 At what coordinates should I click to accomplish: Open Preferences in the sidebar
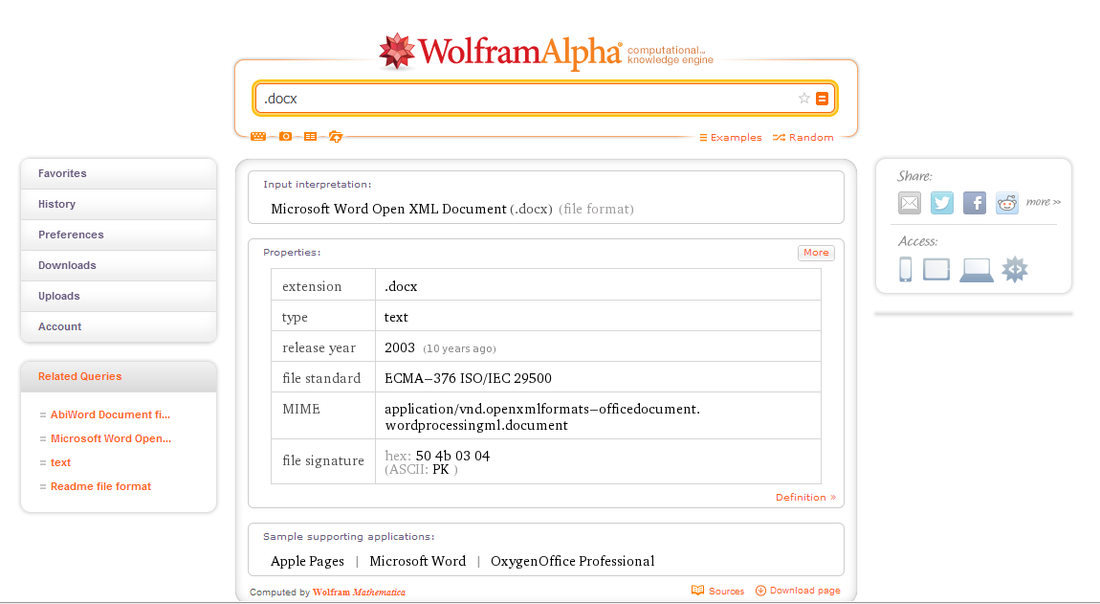pyautogui.click(x=119, y=235)
